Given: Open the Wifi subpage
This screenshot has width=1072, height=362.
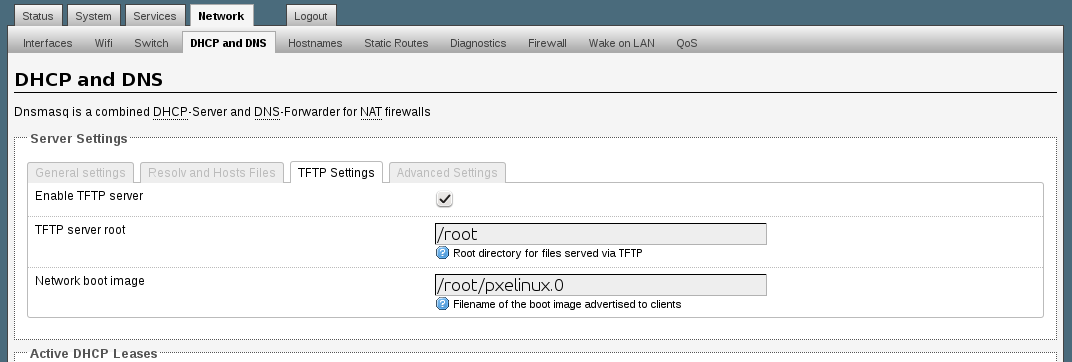Looking at the screenshot, I should 103,43.
